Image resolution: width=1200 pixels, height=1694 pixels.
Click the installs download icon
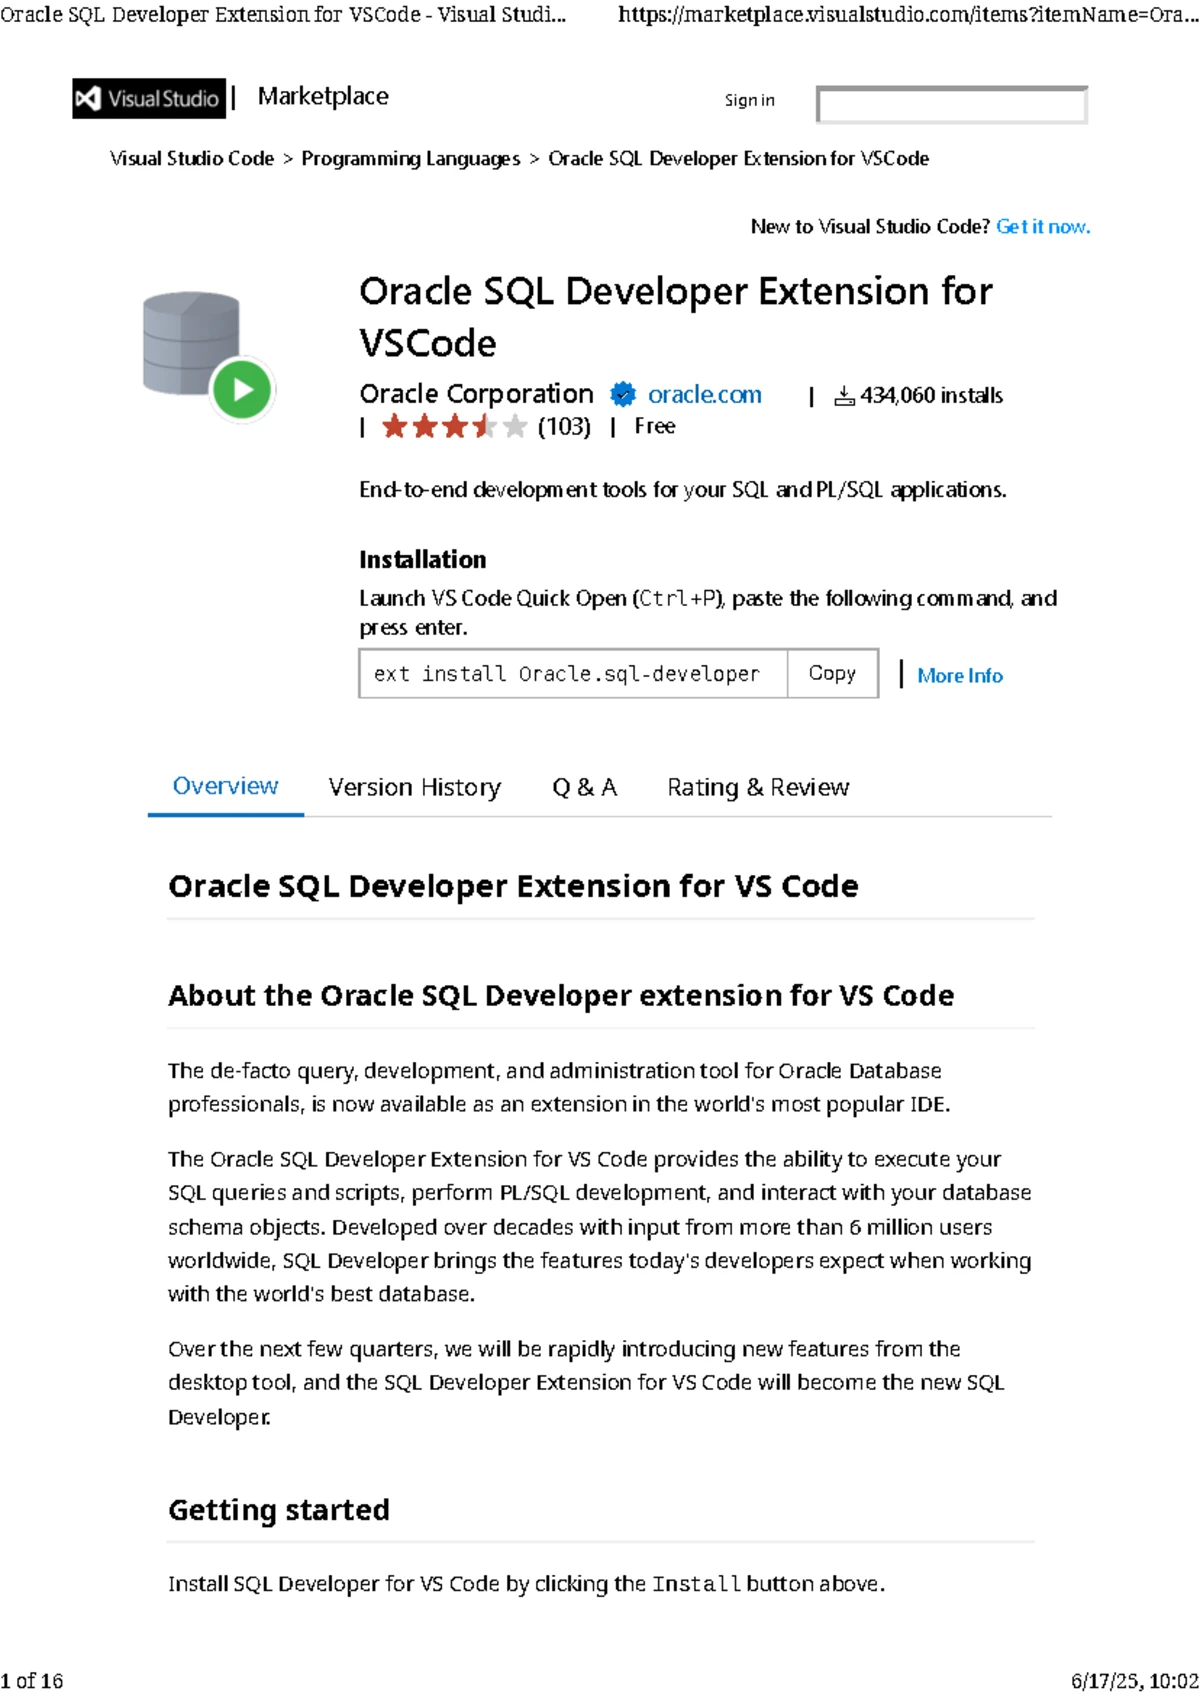[844, 396]
